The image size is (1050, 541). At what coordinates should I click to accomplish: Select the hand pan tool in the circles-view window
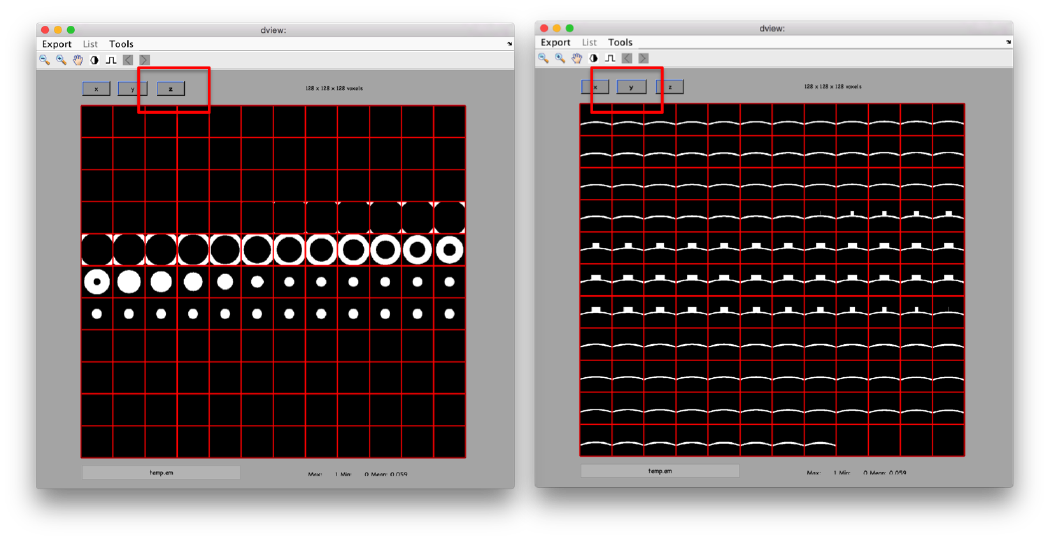pos(78,60)
